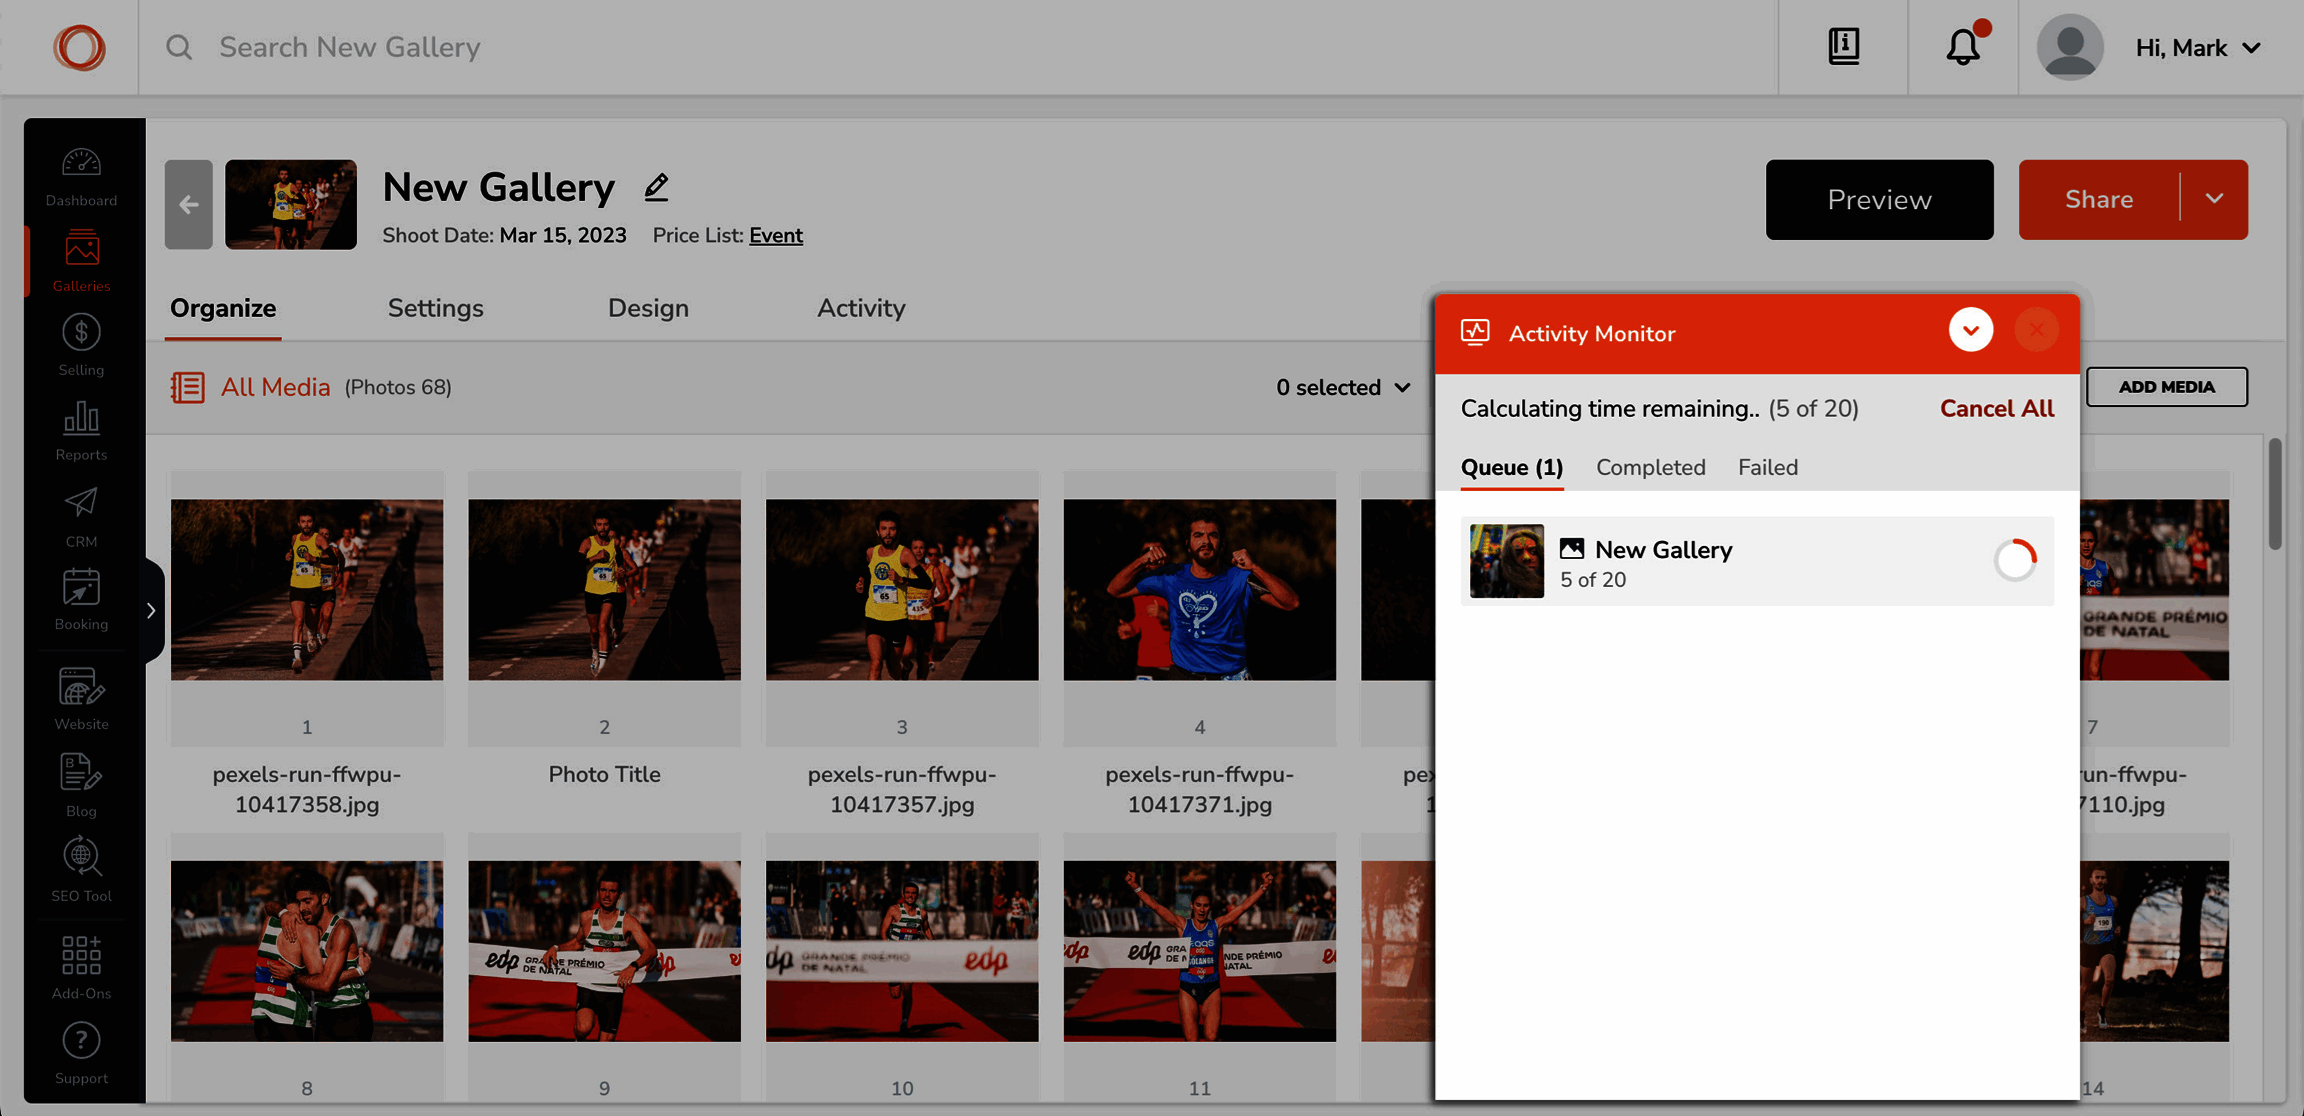Open the Event price list link

pyautogui.click(x=775, y=235)
